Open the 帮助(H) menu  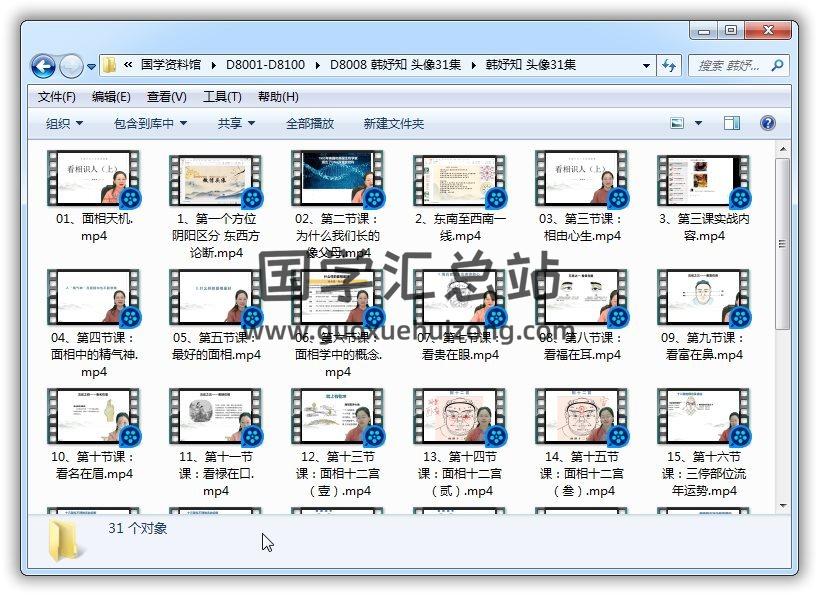click(x=278, y=97)
